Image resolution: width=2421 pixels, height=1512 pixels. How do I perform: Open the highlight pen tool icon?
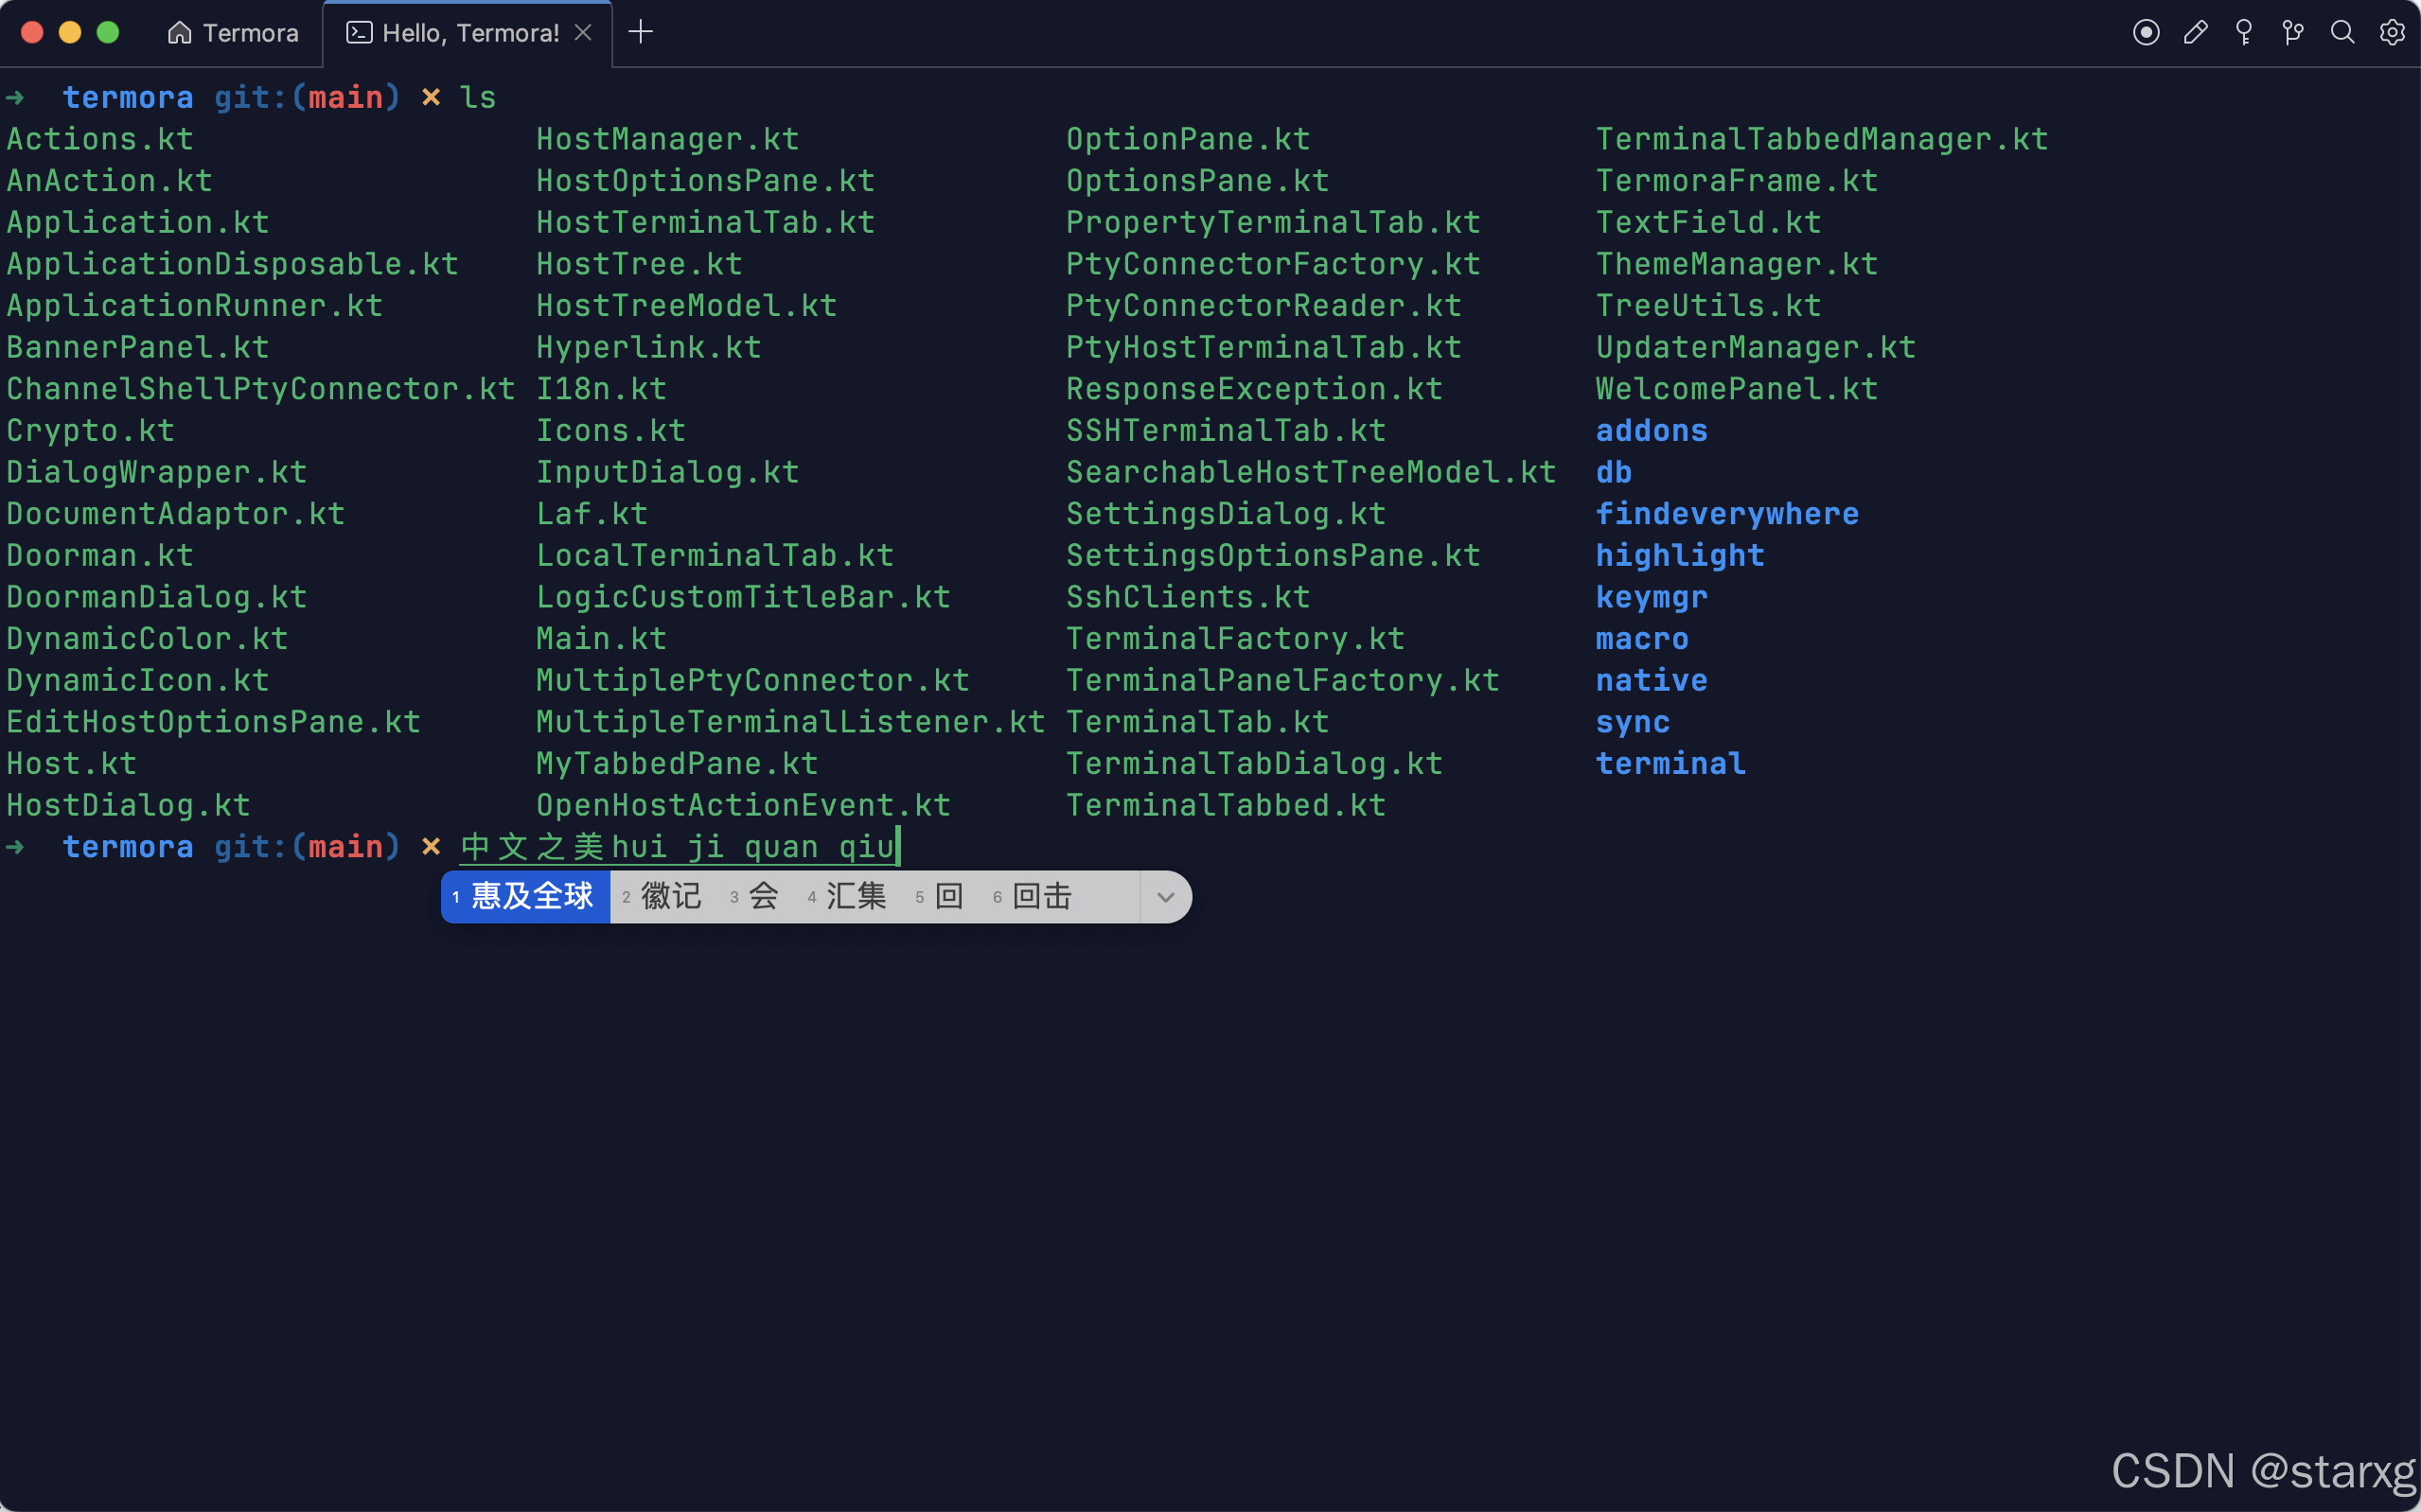[x=2195, y=33]
